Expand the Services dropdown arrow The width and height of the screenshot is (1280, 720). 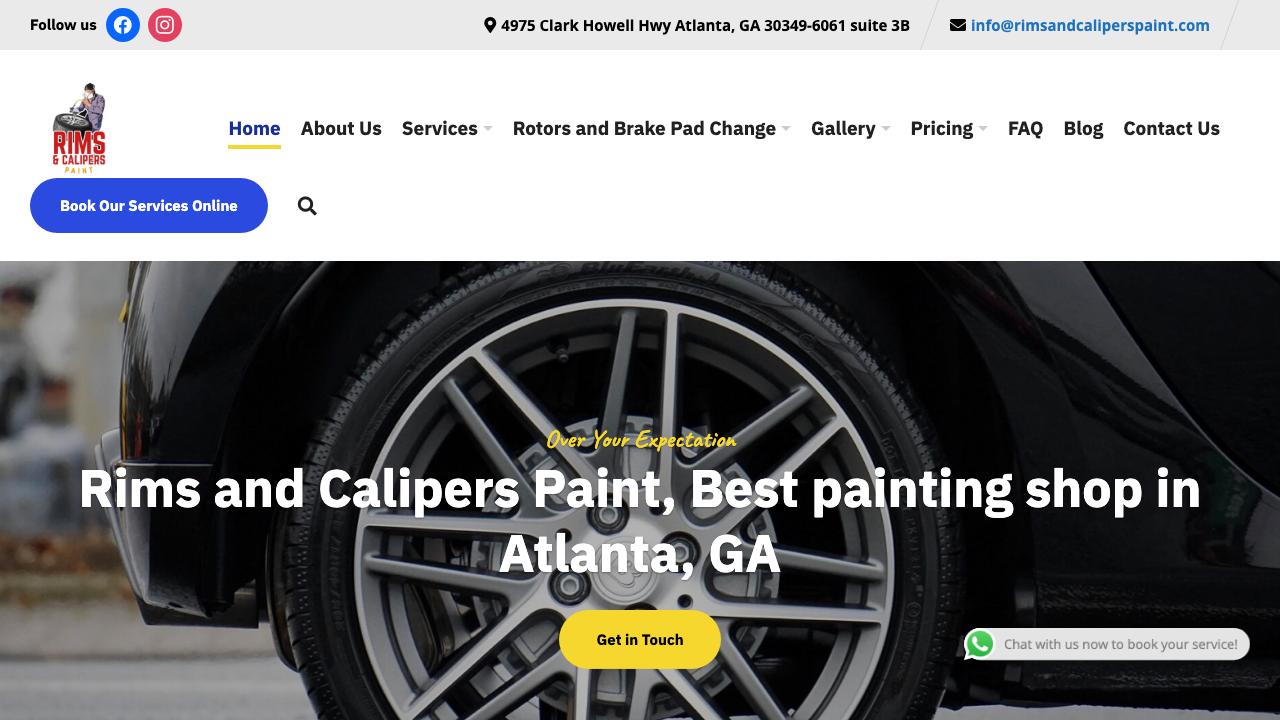click(x=488, y=129)
